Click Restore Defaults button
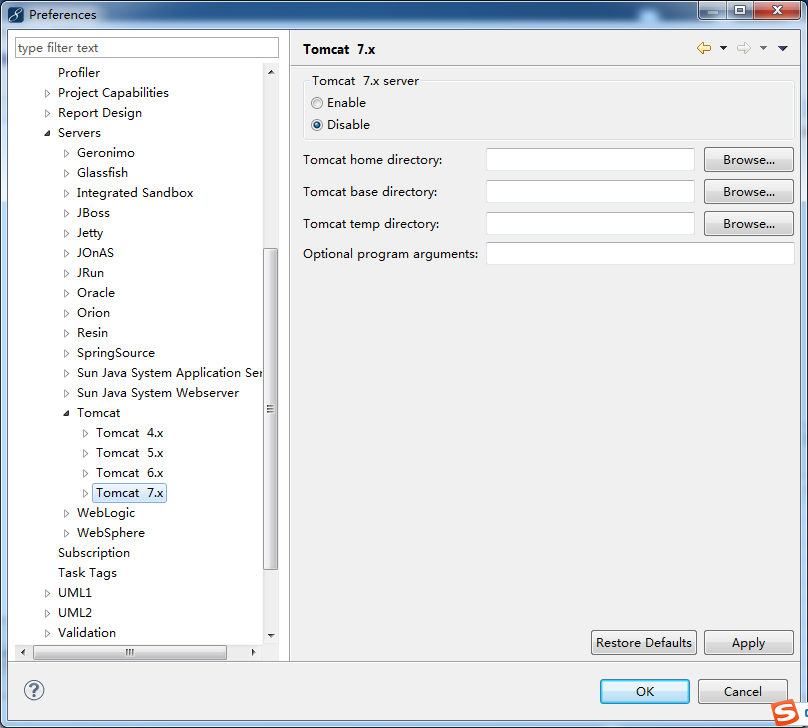This screenshot has height=728, width=808. point(644,642)
